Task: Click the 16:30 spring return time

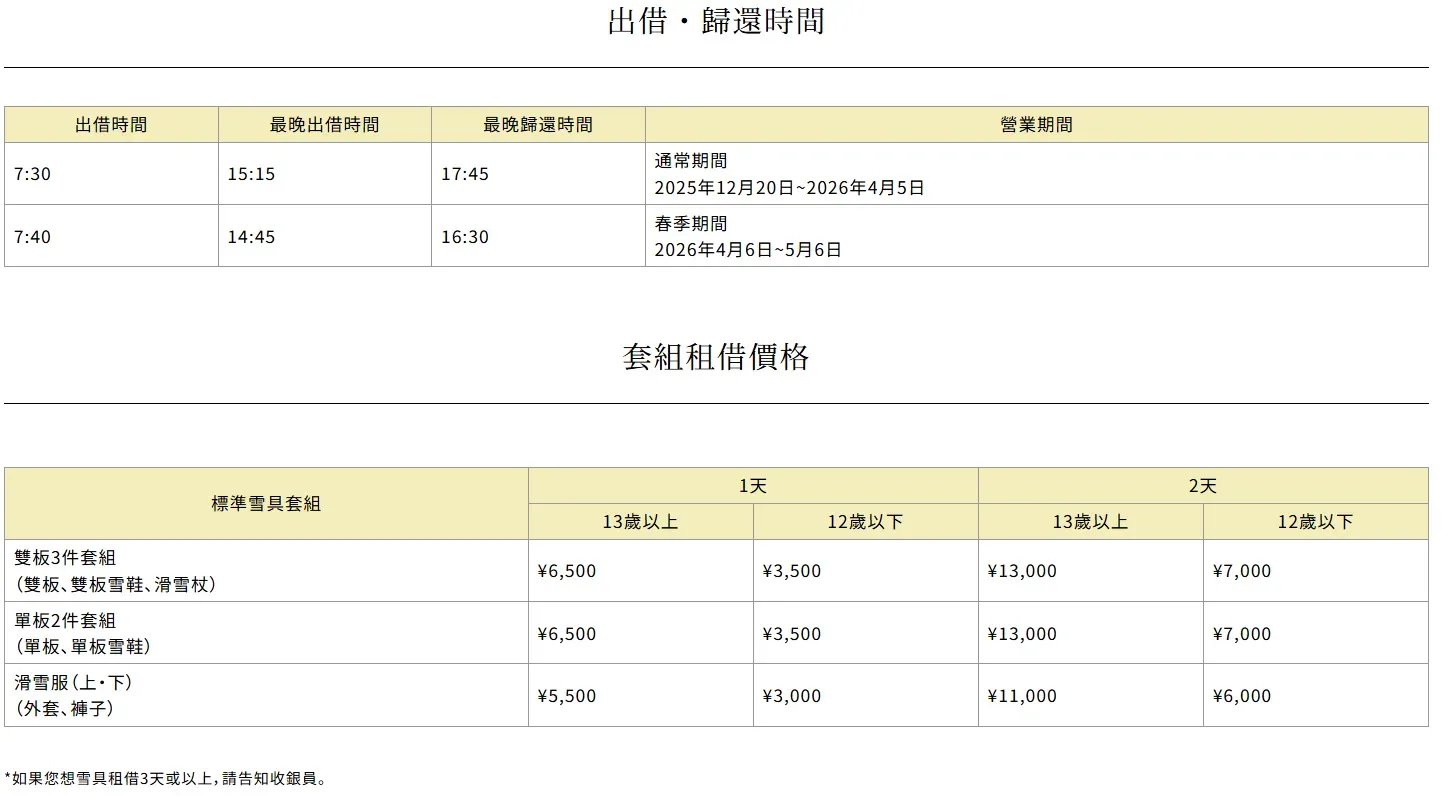Action: tap(465, 237)
